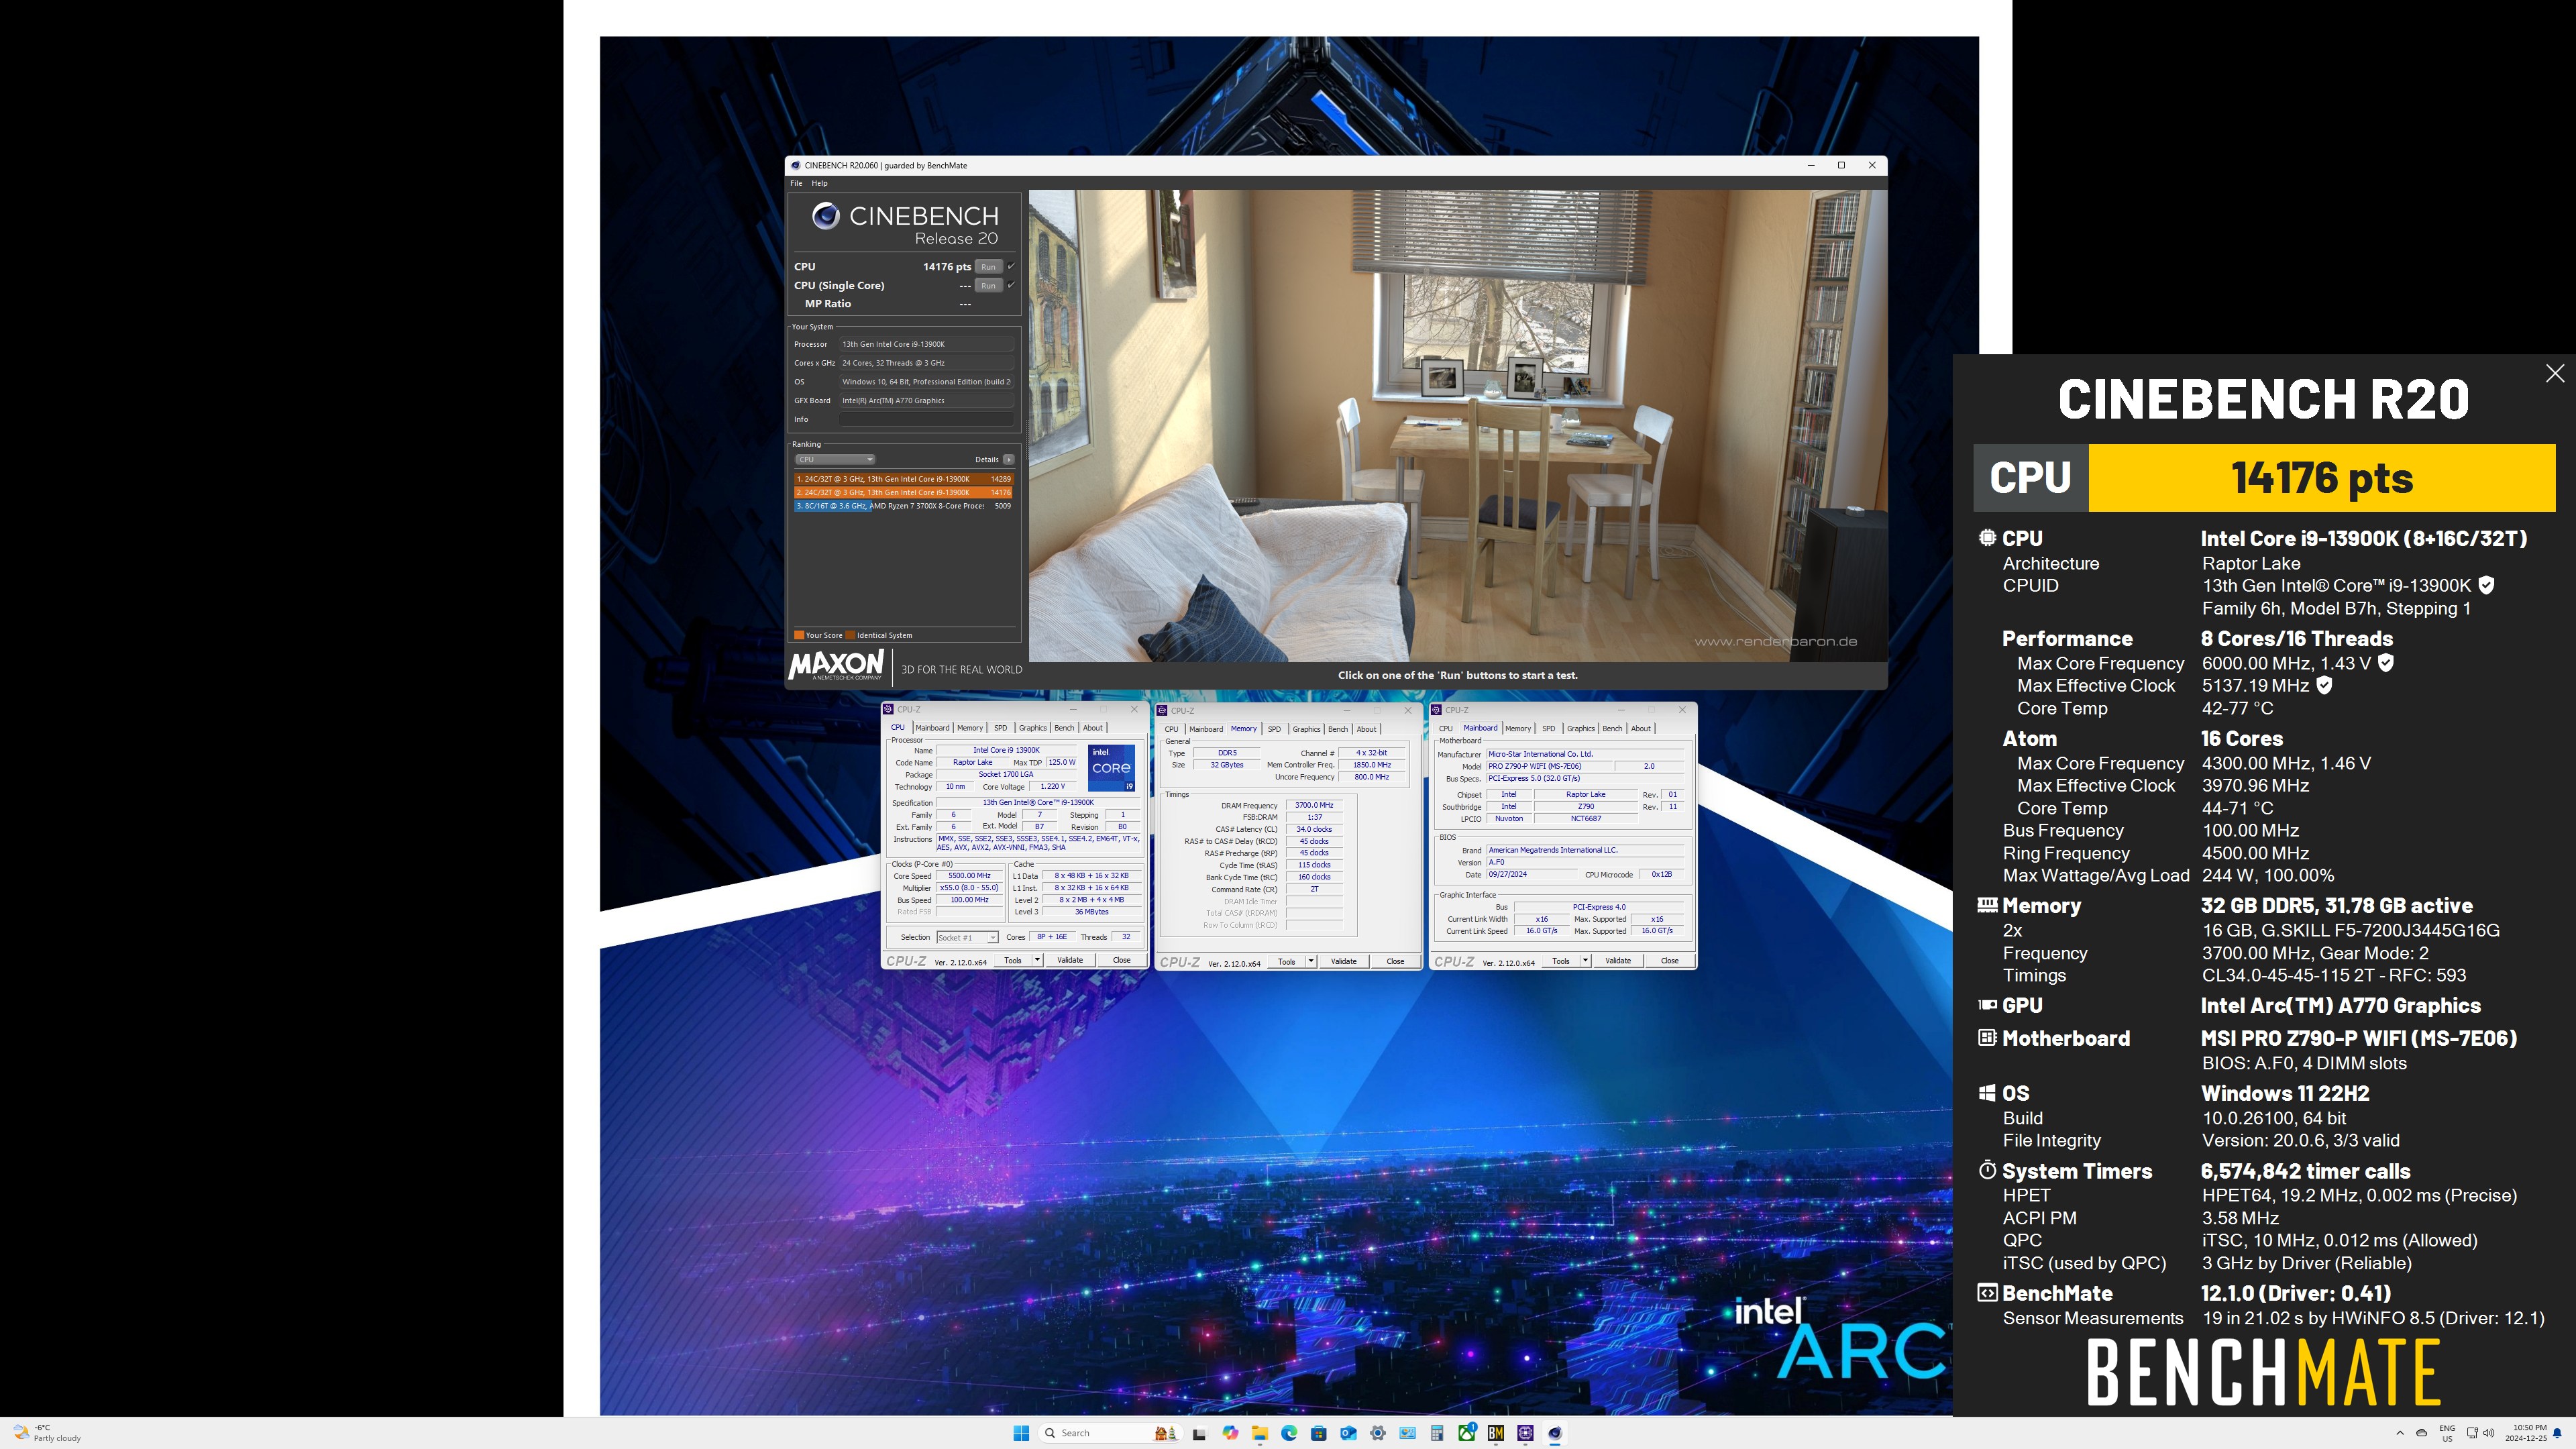Viewport: 2576px width, 1449px height.
Task: Open the Ranking CPU dropdown in Cinebench
Action: pyautogui.click(x=835, y=459)
